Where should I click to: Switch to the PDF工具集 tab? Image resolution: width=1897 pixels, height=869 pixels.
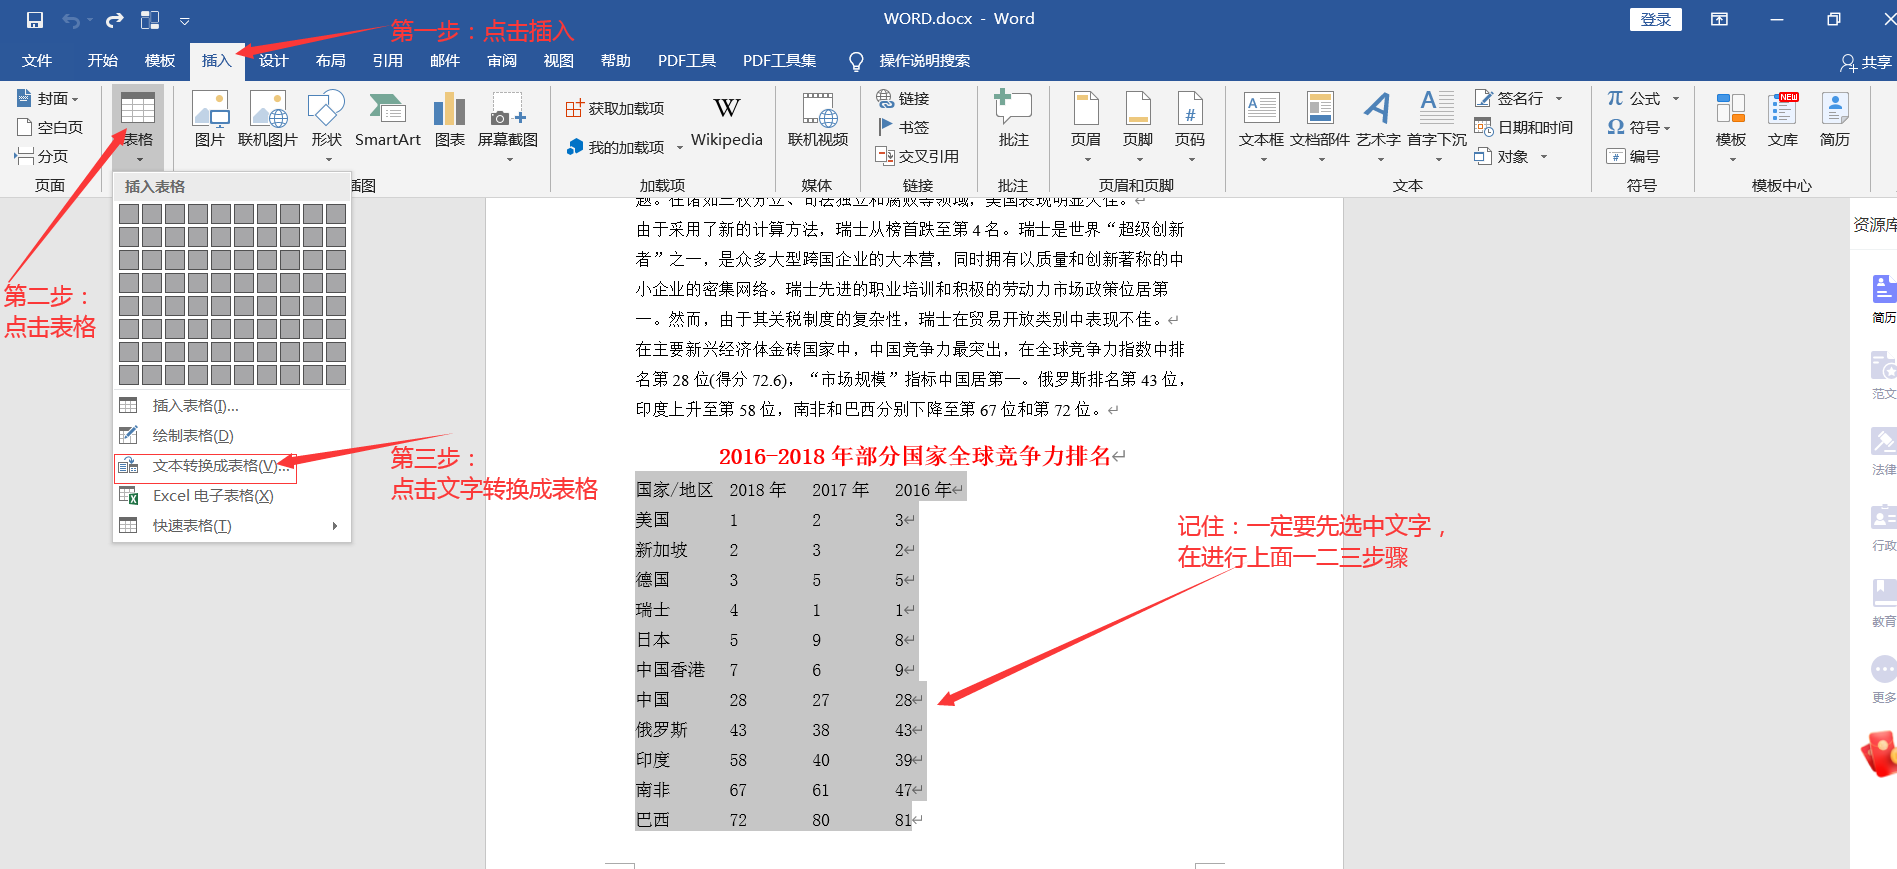click(779, 61)
